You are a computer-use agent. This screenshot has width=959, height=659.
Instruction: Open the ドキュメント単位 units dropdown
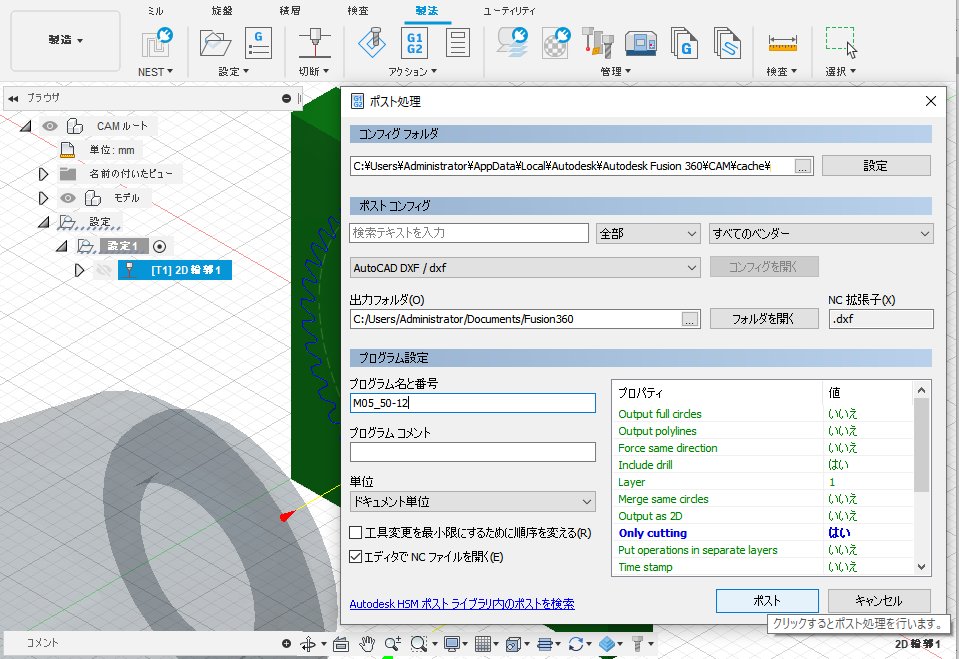[x=473, y=501]
